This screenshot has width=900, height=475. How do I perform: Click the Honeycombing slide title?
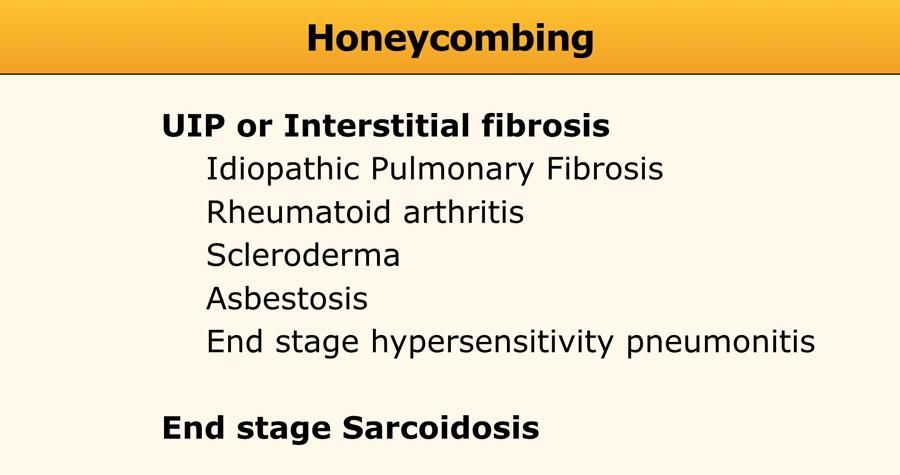(449, 38)
